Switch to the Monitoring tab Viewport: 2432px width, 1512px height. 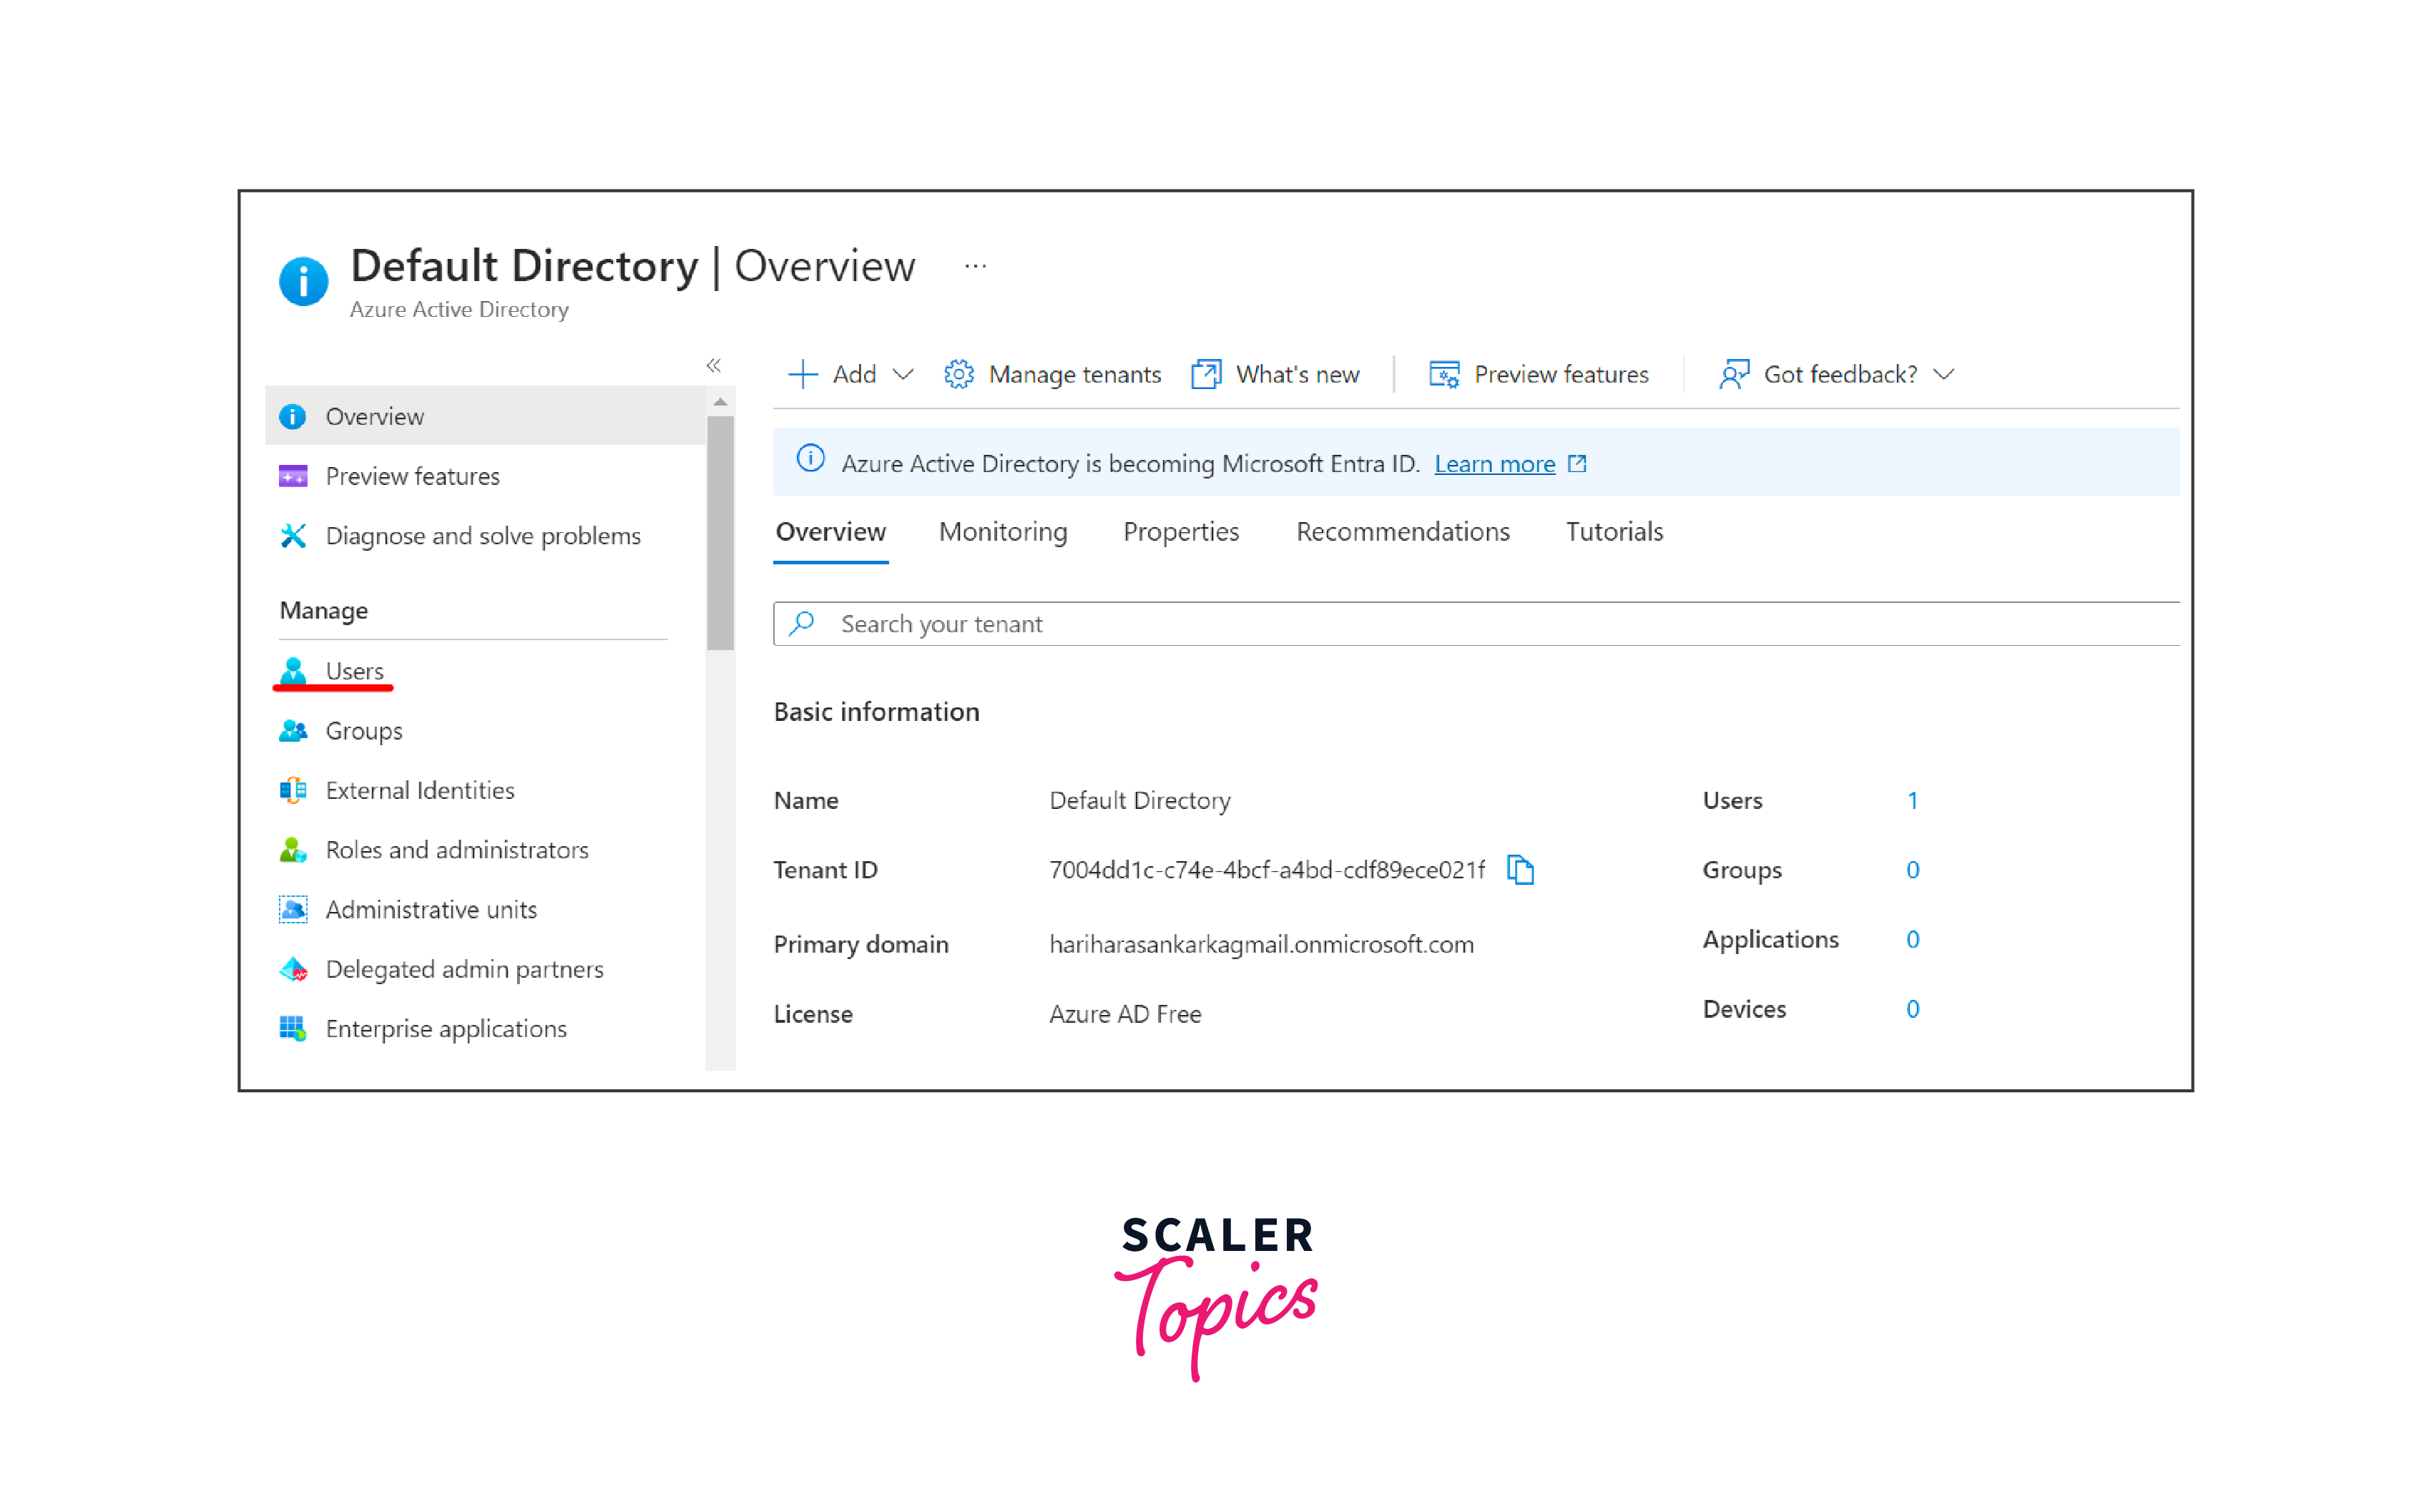(x=1002, y=532)
